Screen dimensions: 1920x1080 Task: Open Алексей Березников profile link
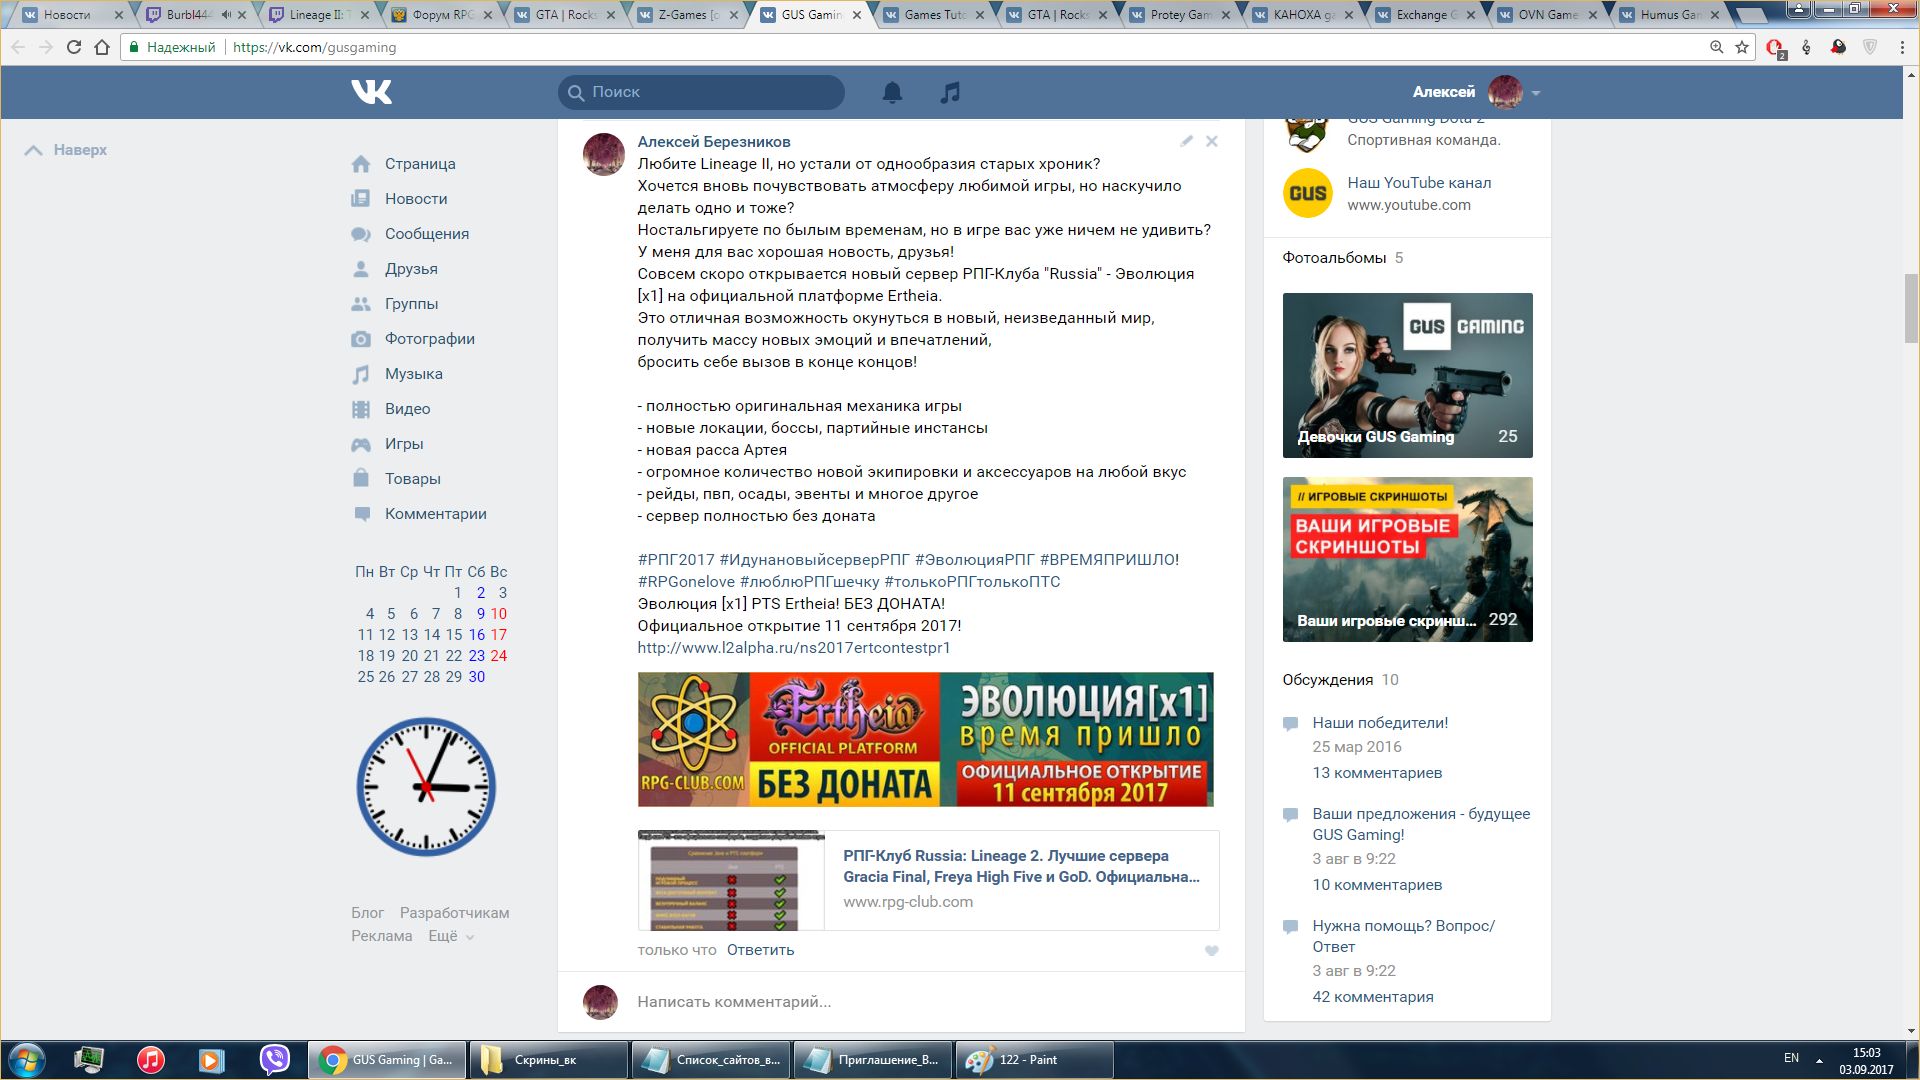[x=714, y=142]
